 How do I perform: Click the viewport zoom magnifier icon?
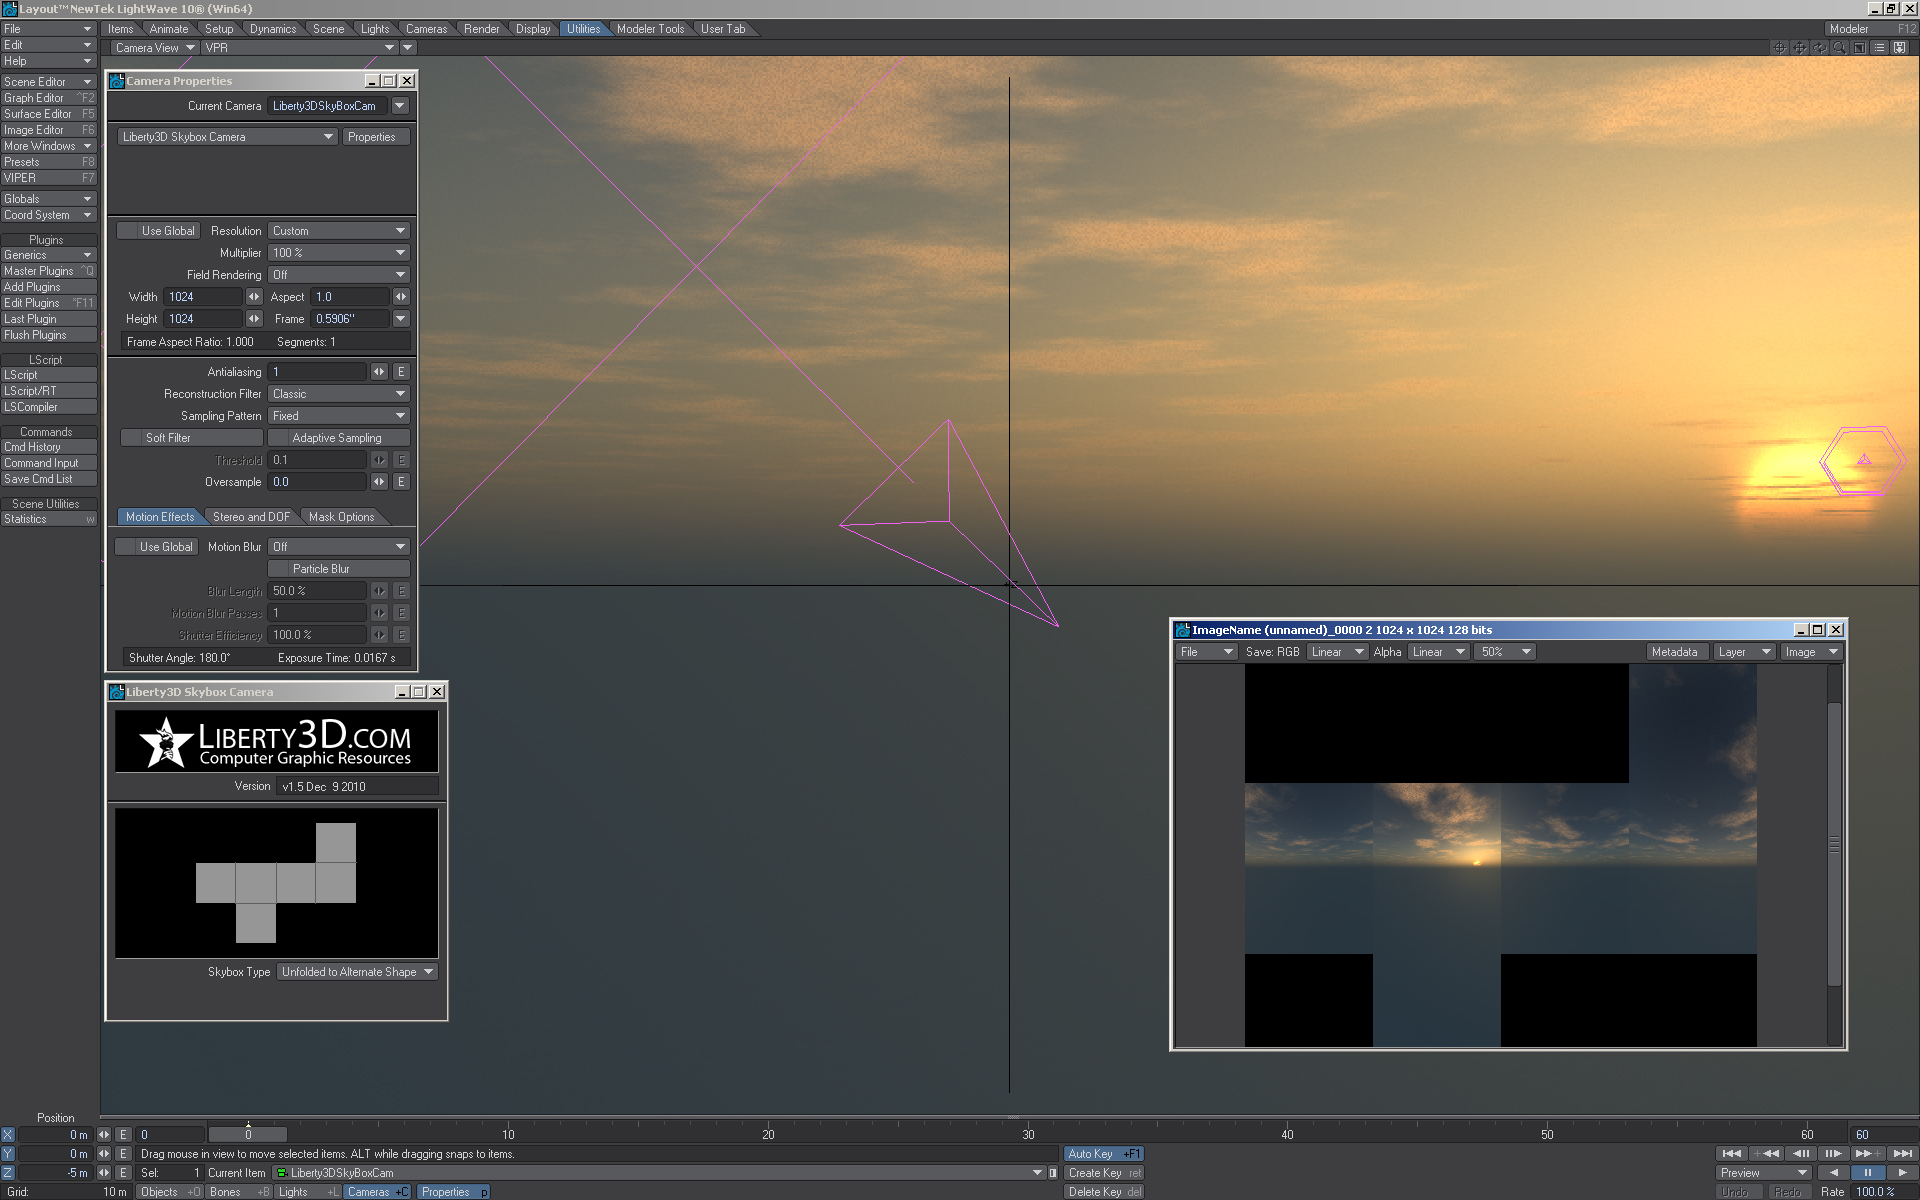pos(1839,47)
